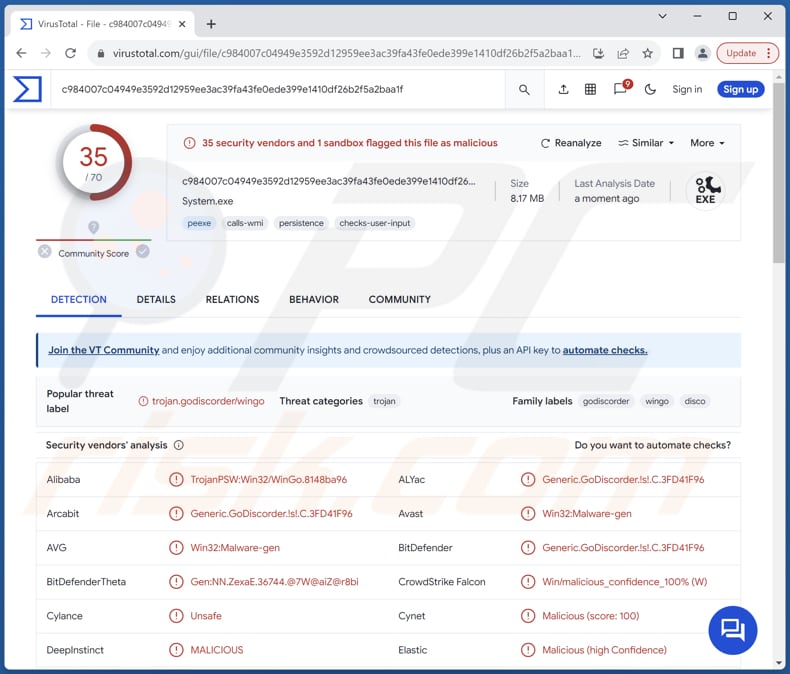Click the Chrome Update button
Screen dimensions: 790x674
[747, 53]
